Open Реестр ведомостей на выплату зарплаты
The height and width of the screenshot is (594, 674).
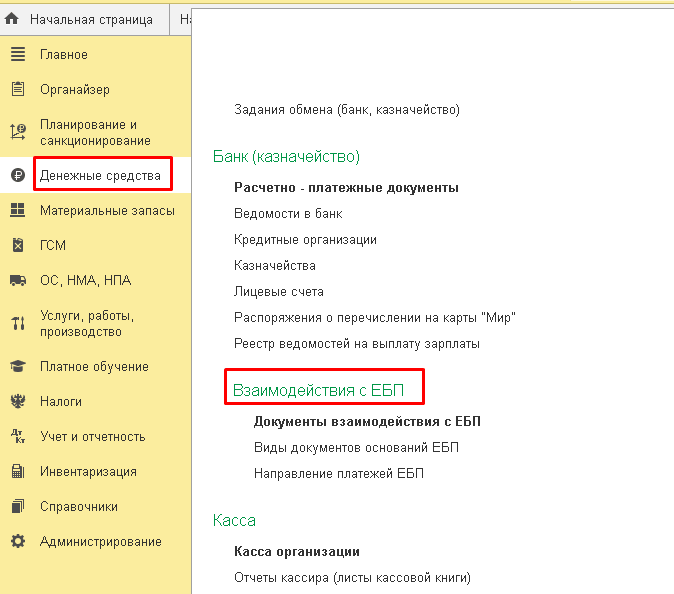click(x=357, y=344)
